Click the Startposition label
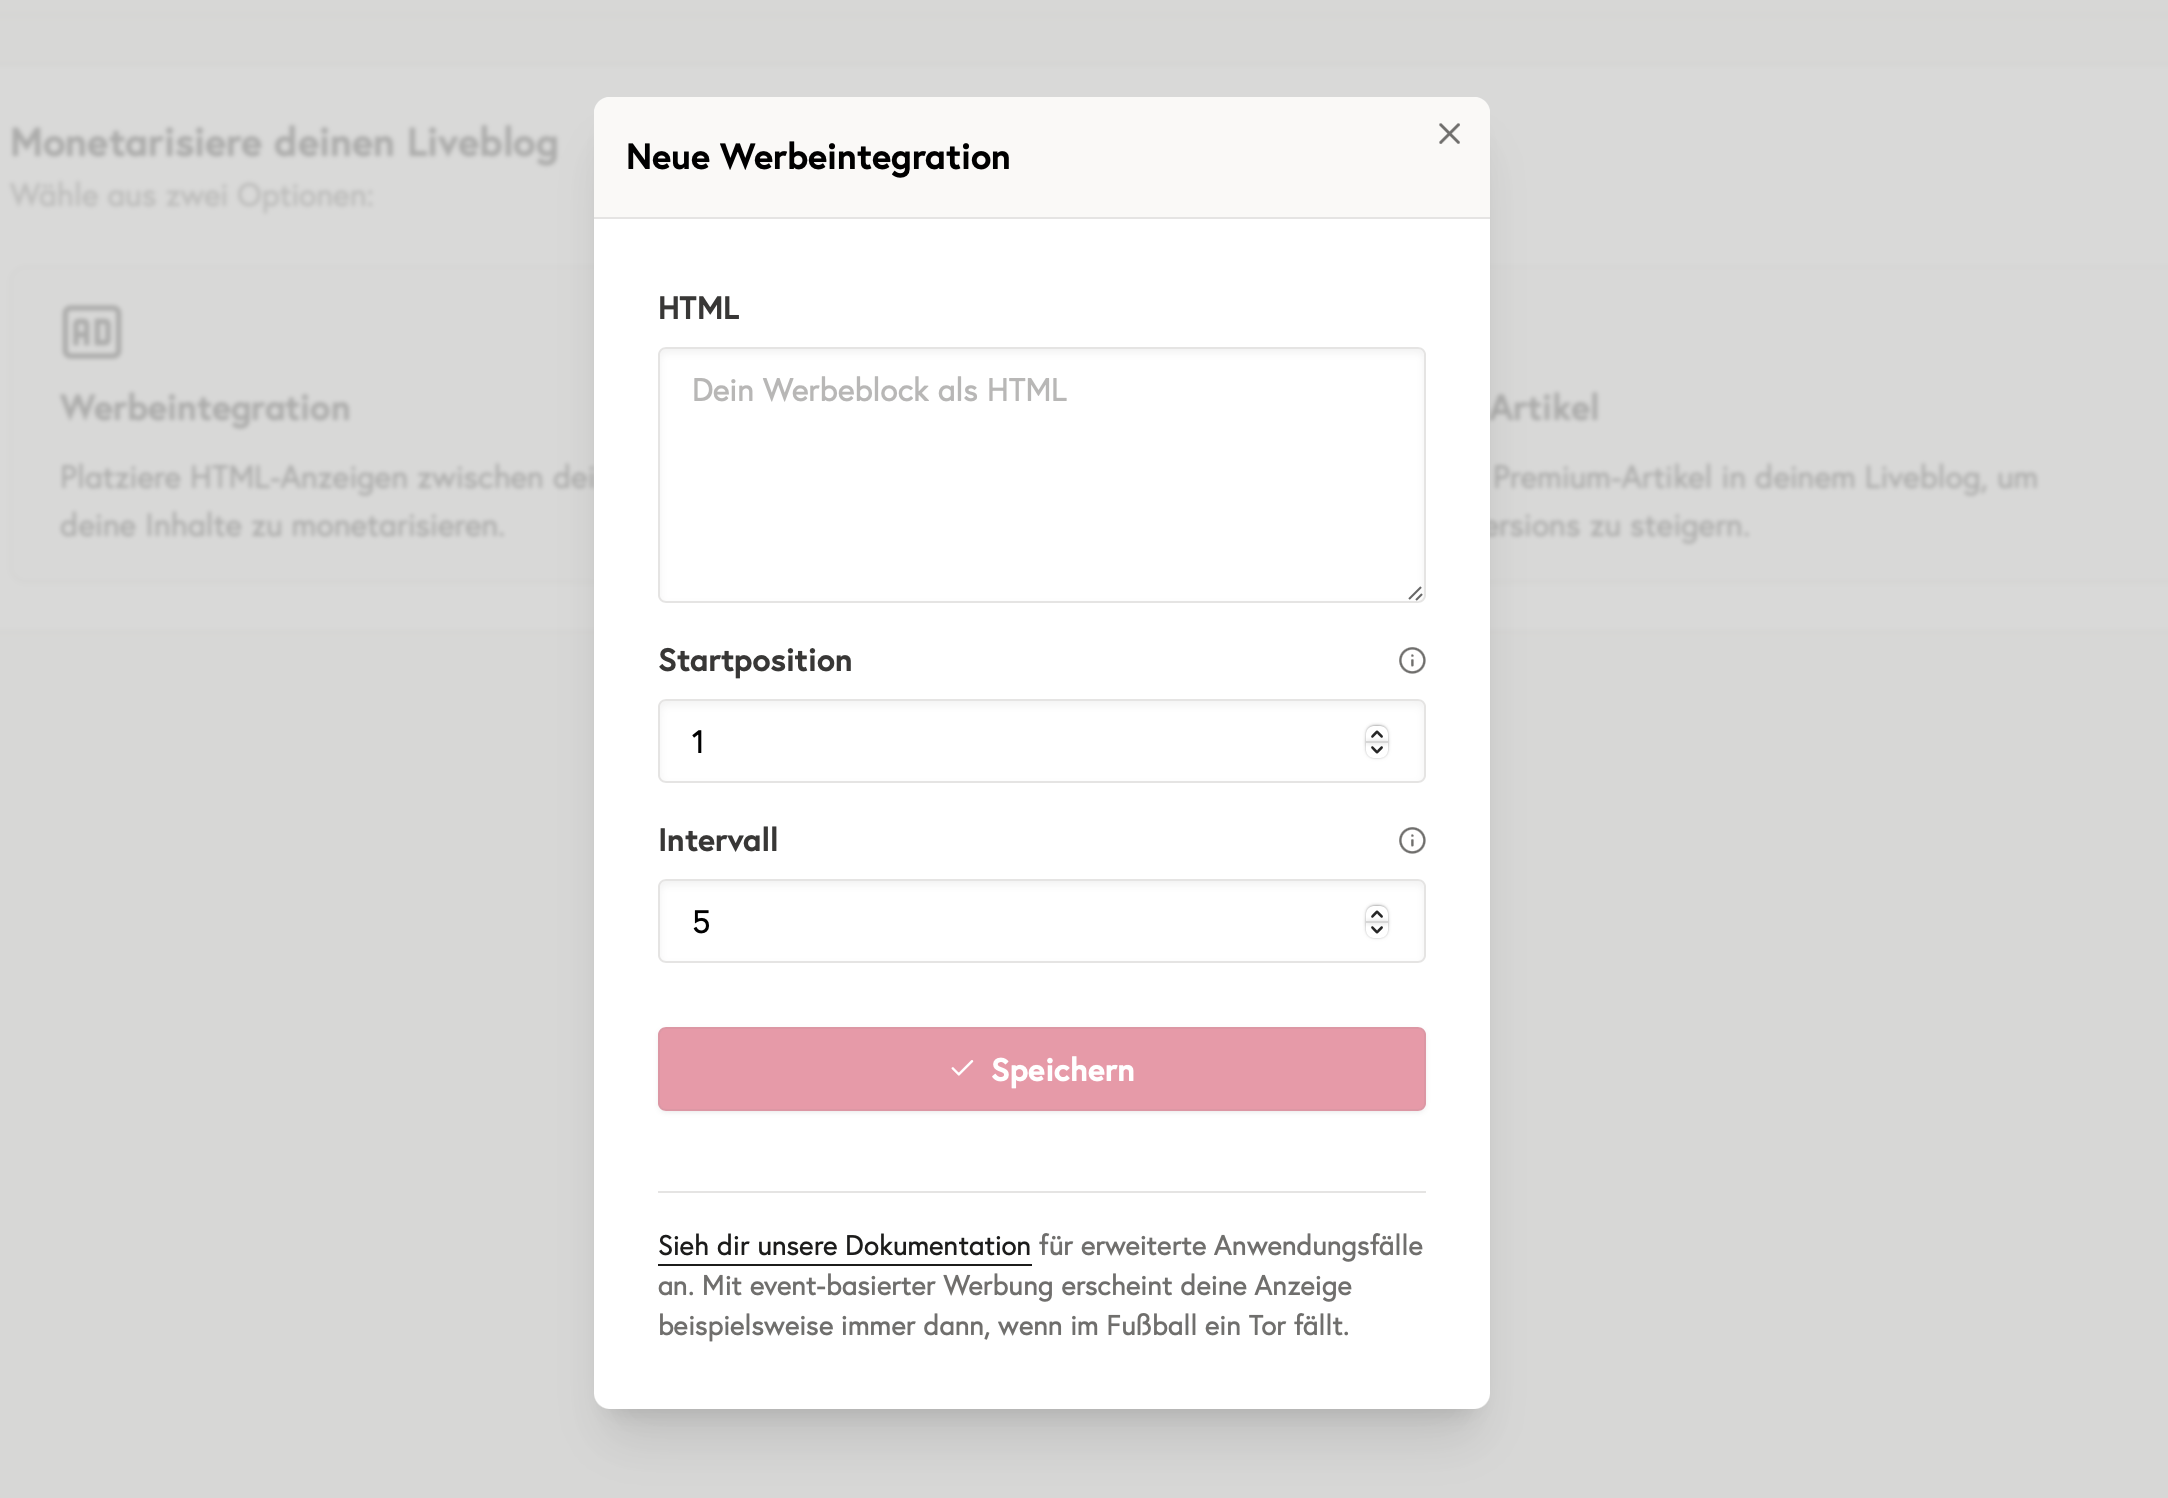 (755, 660)
